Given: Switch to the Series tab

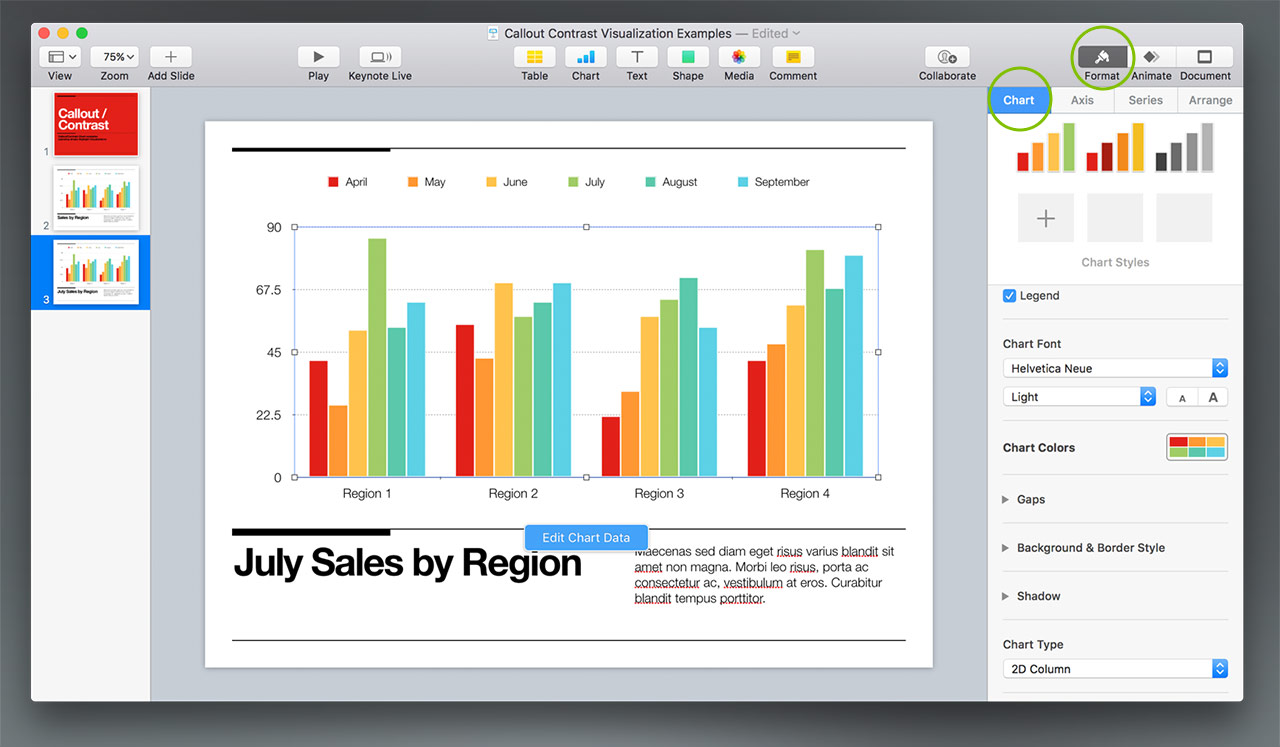Looking at the screenshot, I should tap(1145, 100).
